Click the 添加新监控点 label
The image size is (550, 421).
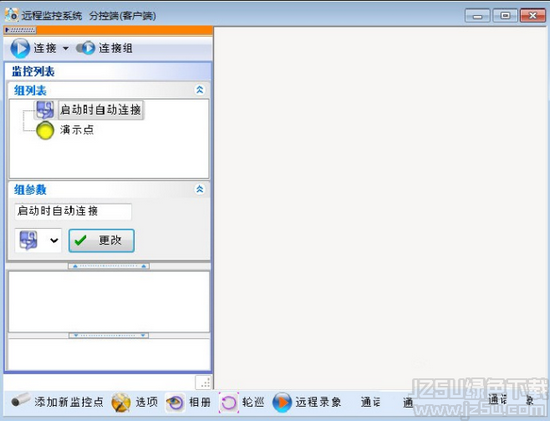[69, 402]
